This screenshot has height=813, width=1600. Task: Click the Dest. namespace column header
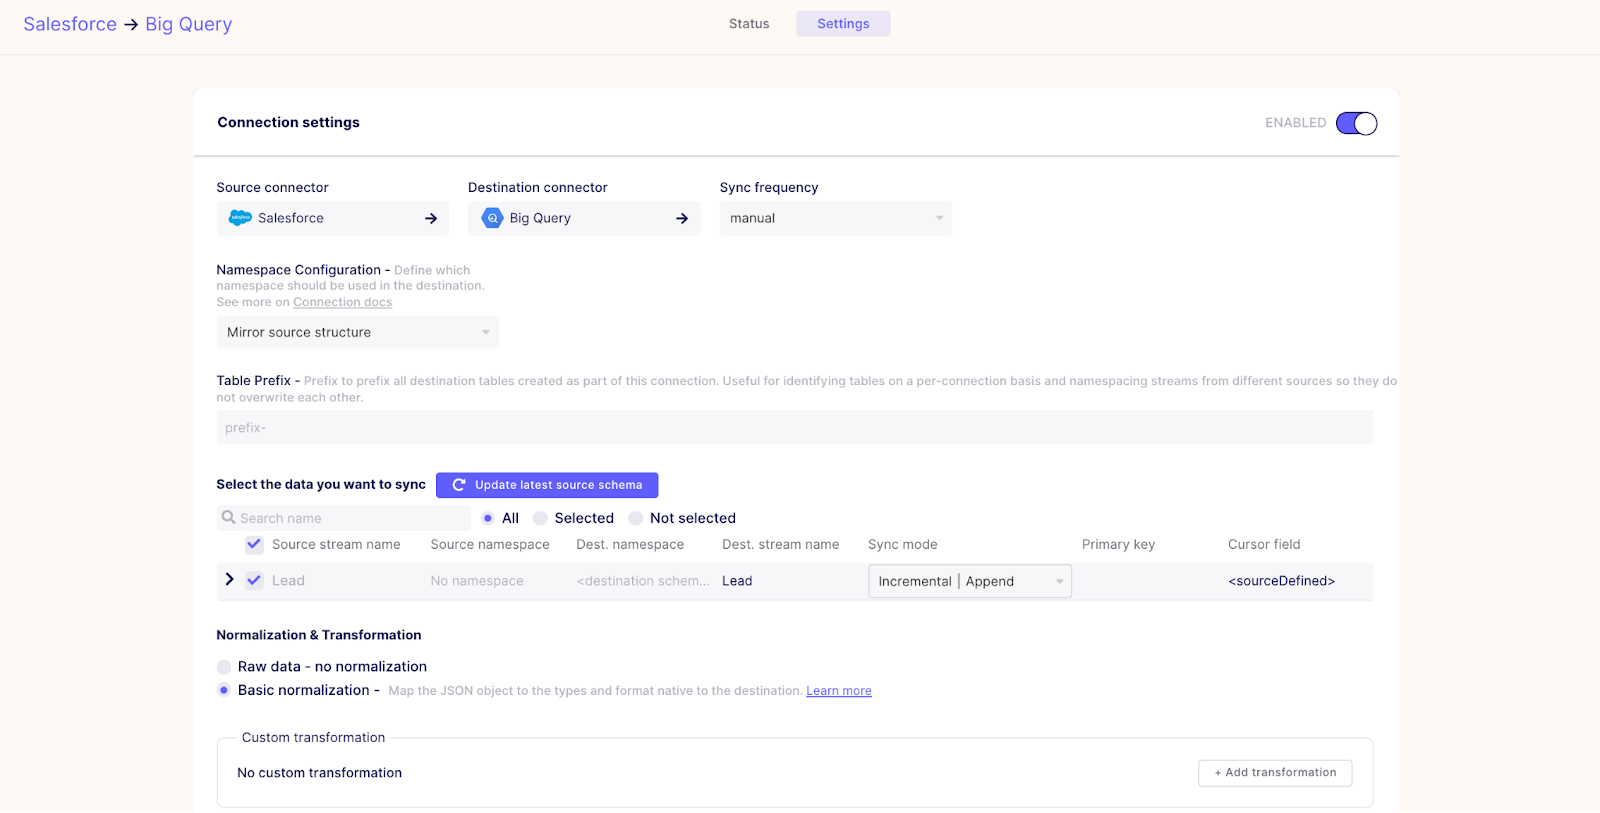pos(630,545)
